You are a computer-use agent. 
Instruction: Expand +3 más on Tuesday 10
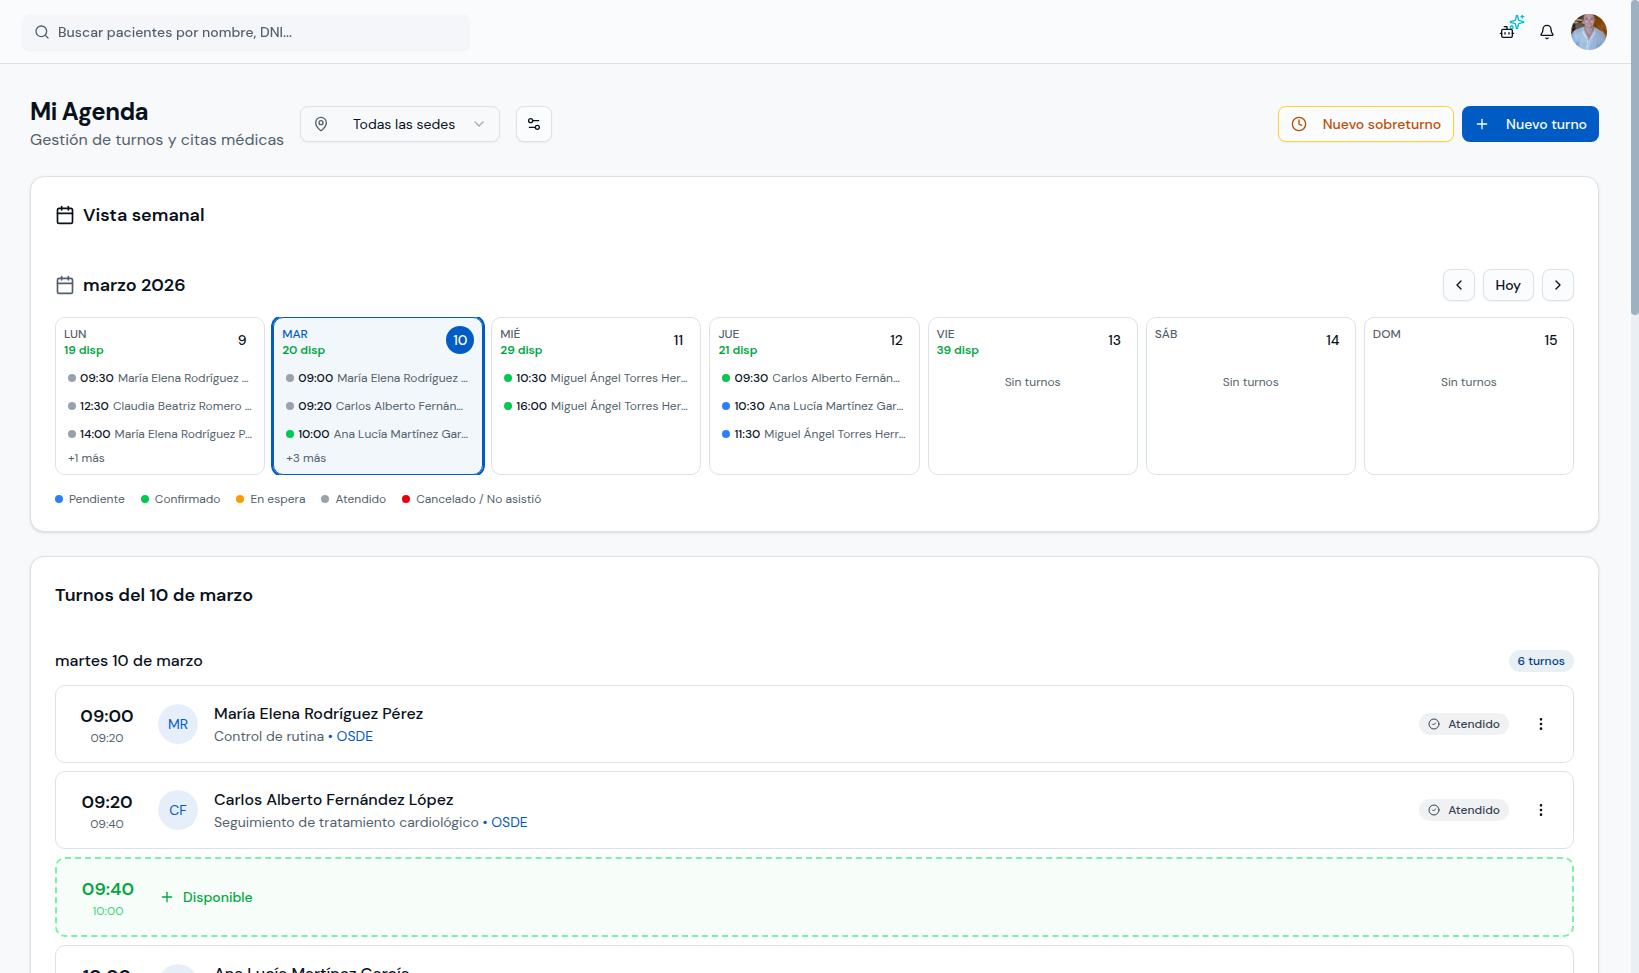(306, 458)
